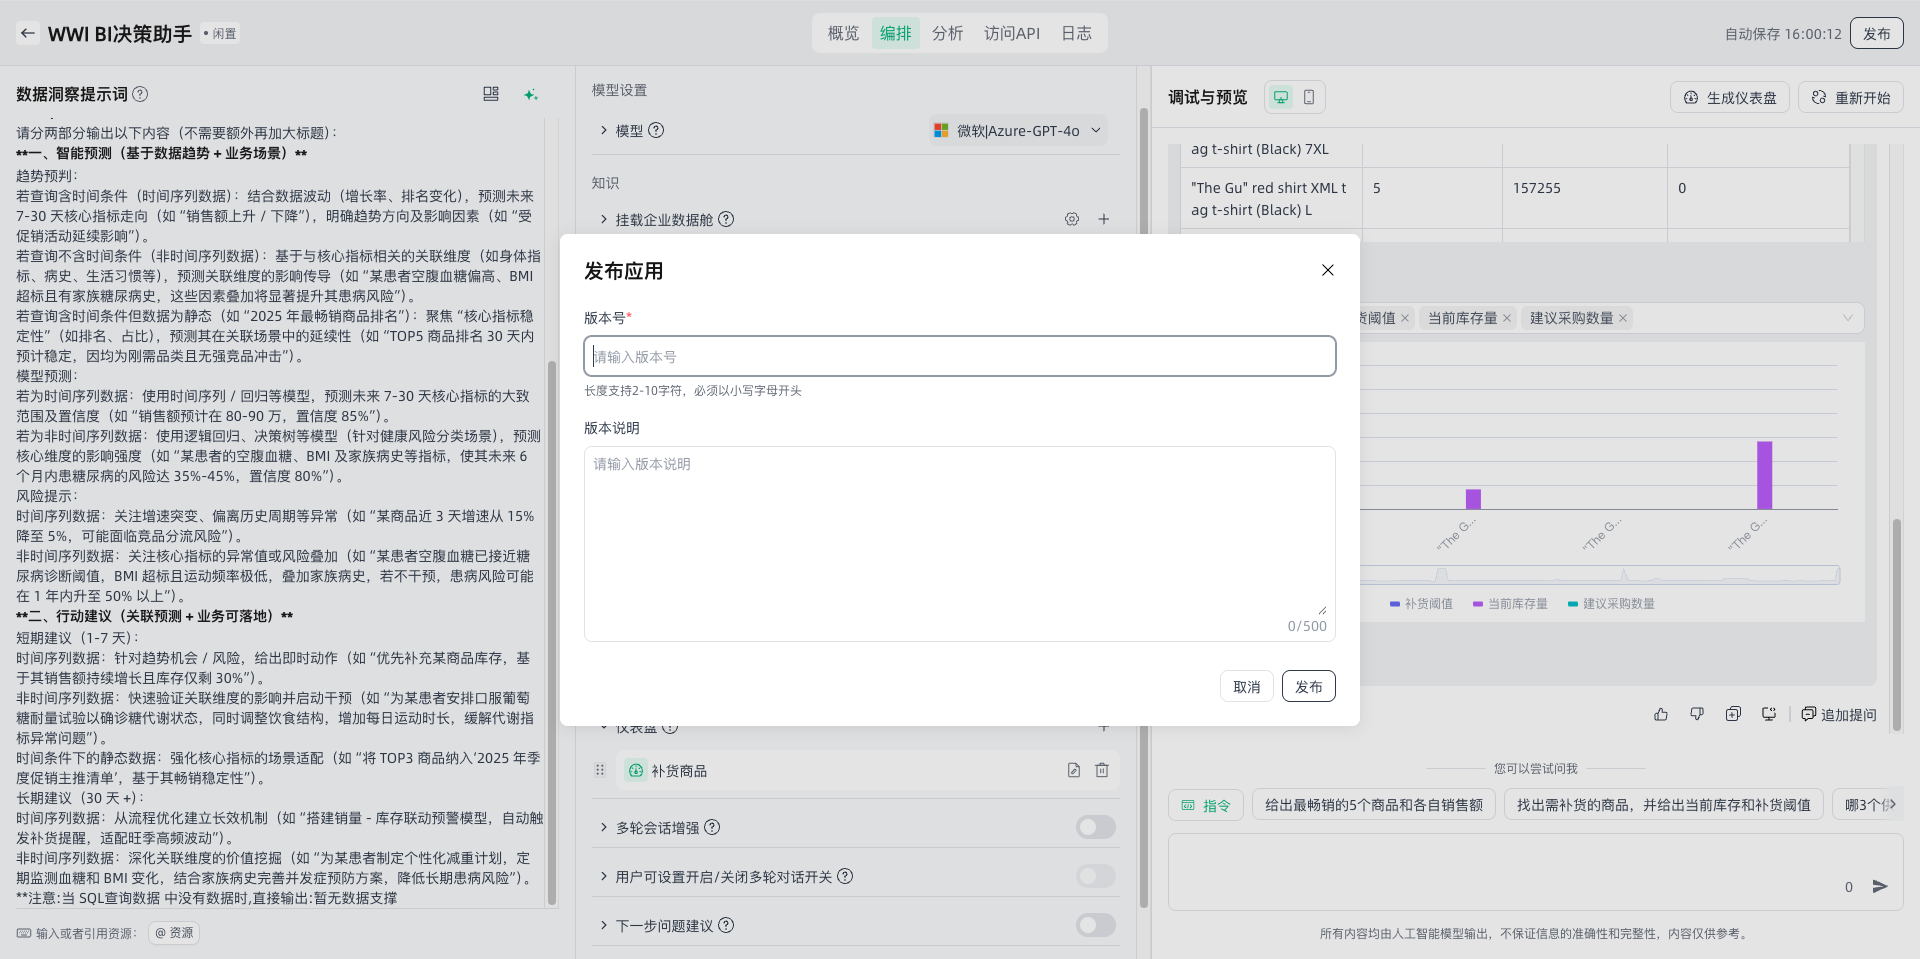The image size is (1920, 959).
Task: Delete the 补货商品 dashboard item
Action: tap(1102, 770)
